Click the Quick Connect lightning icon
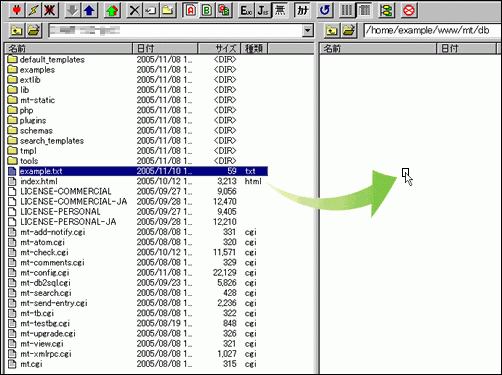Viewport: 502px width, 375px height. pyautogui.click(x=33, y=10)
